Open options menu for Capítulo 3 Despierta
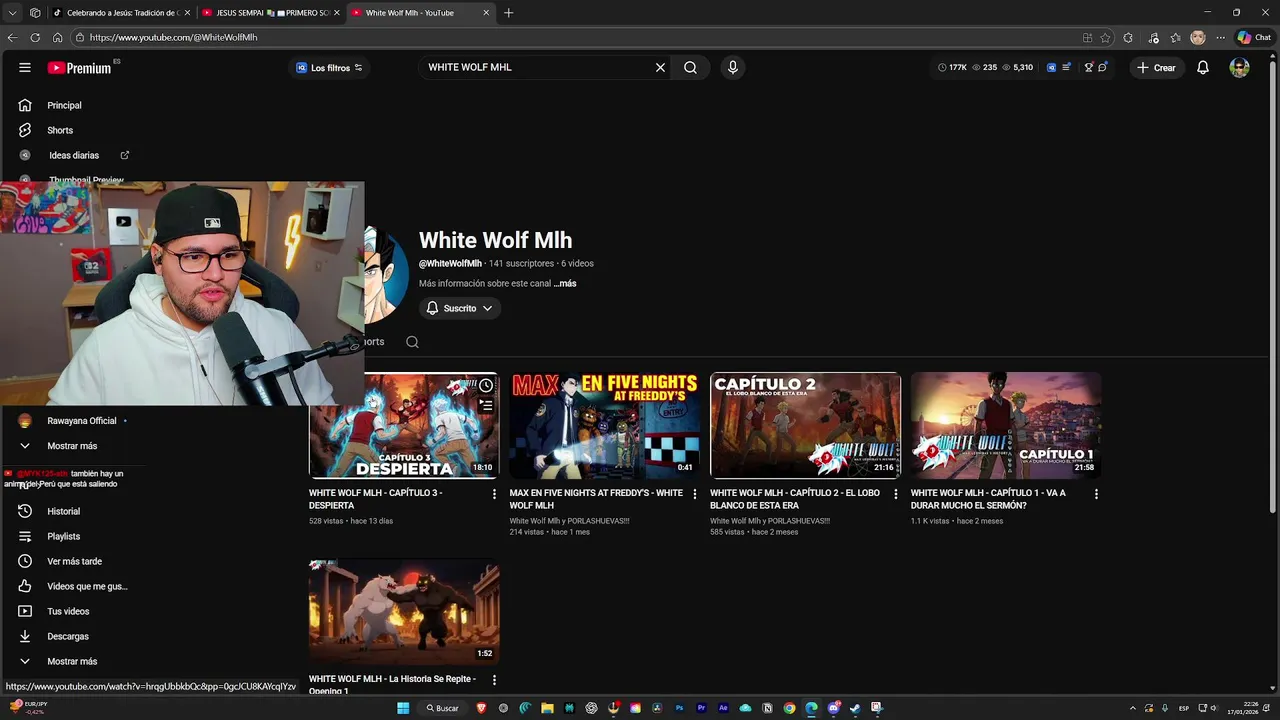The image size is (1280, 720). [494, 494]
